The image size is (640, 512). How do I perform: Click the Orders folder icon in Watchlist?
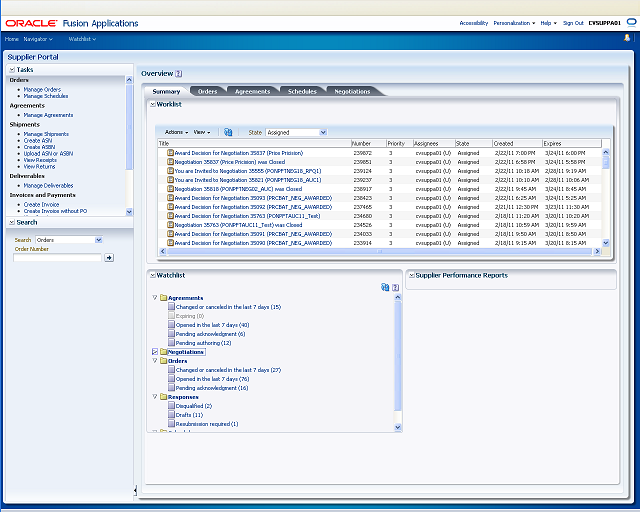tap(164, 361)
